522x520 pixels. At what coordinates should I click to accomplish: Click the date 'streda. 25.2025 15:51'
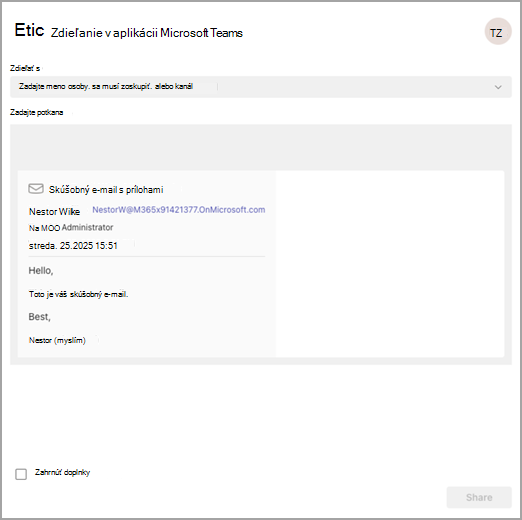pyautogui.click(x=73, y=246)
